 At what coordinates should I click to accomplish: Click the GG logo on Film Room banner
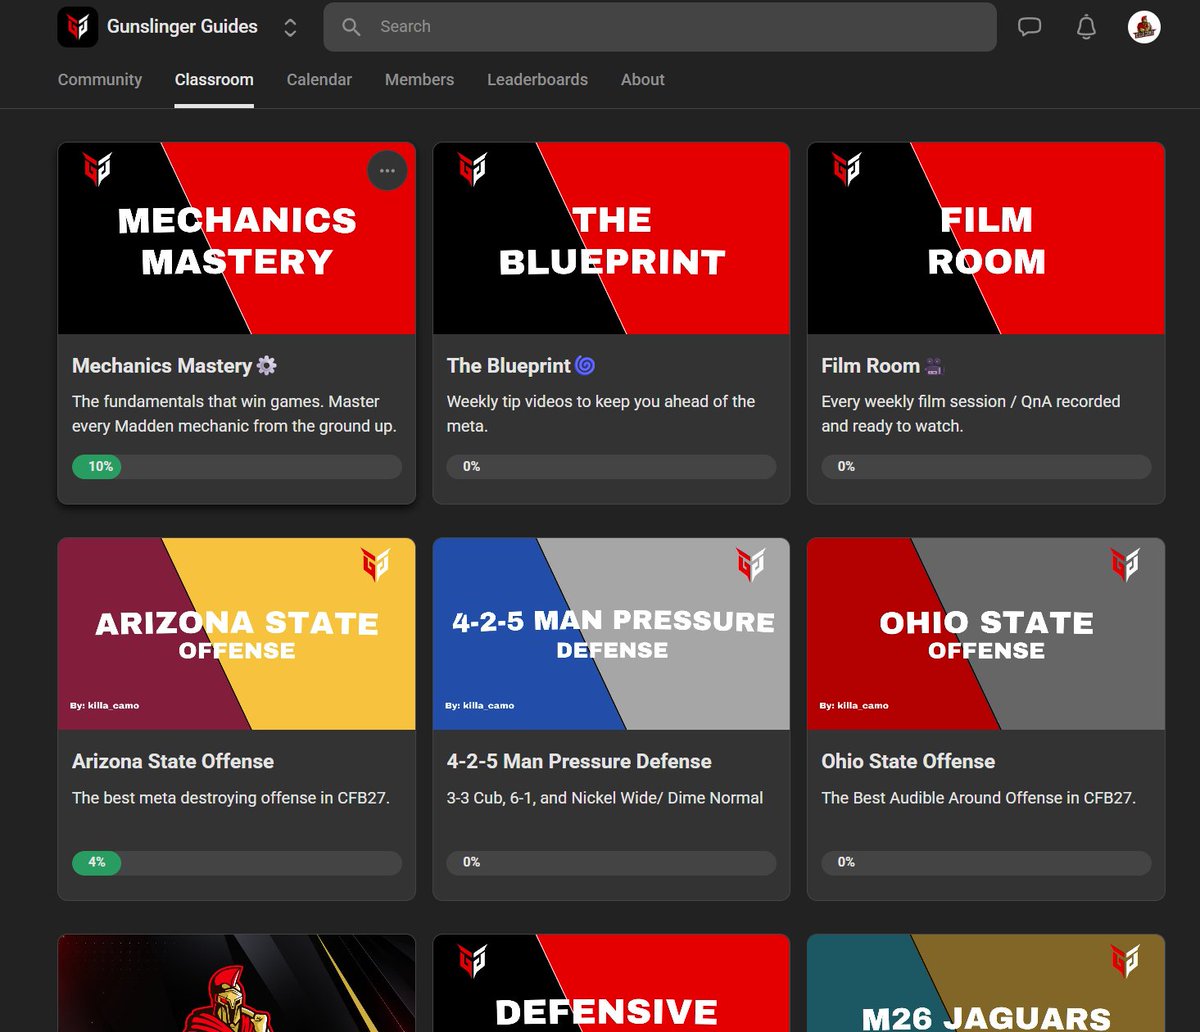point(846,170)
